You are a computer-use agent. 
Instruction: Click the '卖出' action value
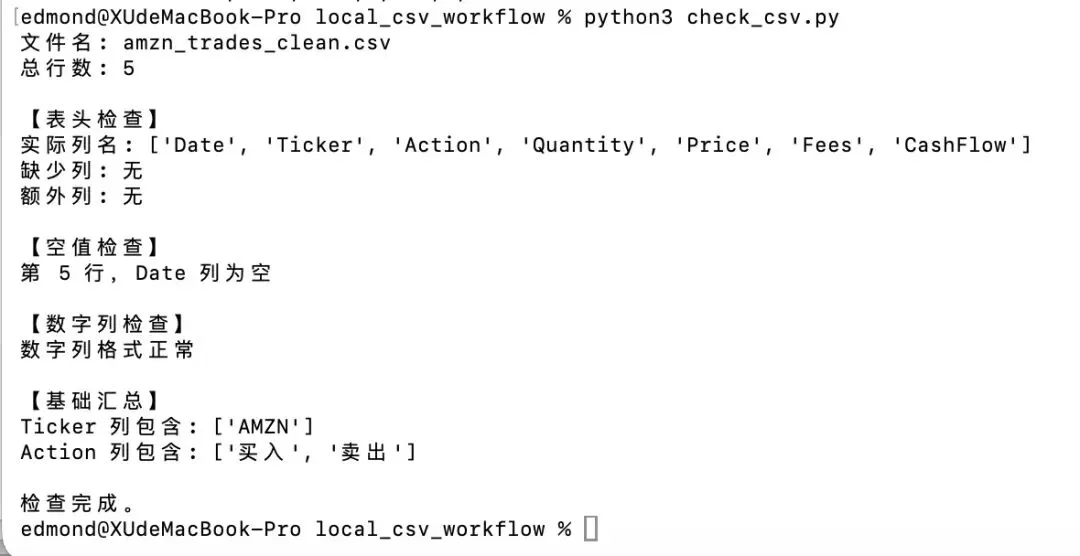[x=366, y=452]
